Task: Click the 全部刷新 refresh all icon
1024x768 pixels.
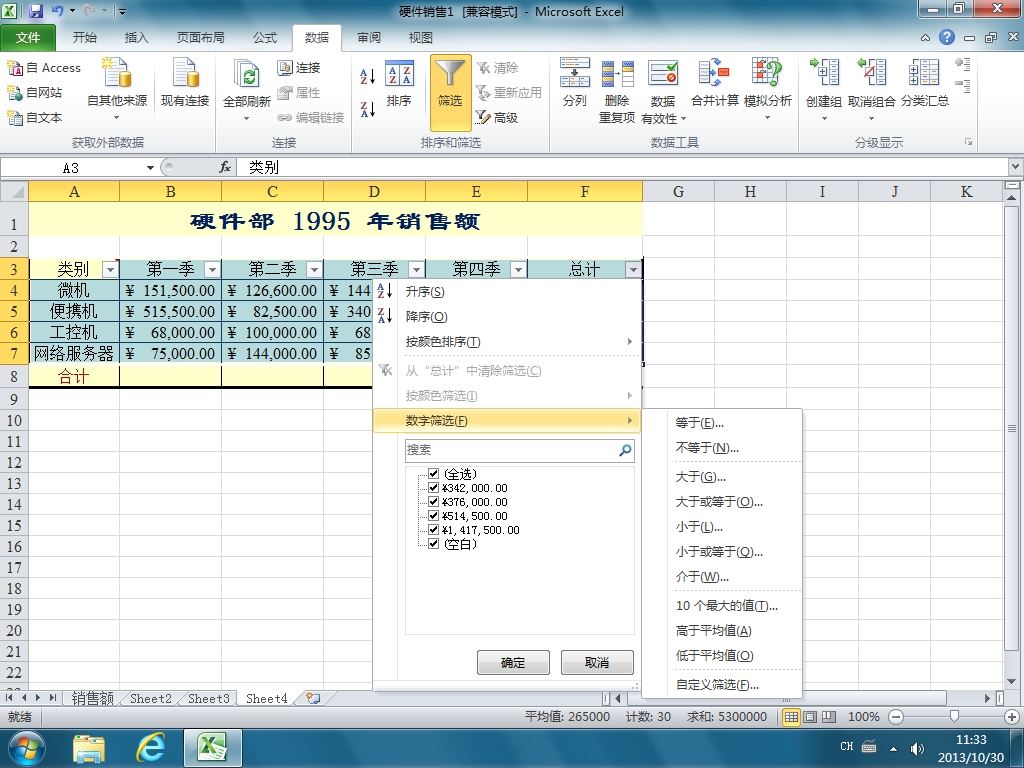Action: pyautogui.click(x=247, y=74)
